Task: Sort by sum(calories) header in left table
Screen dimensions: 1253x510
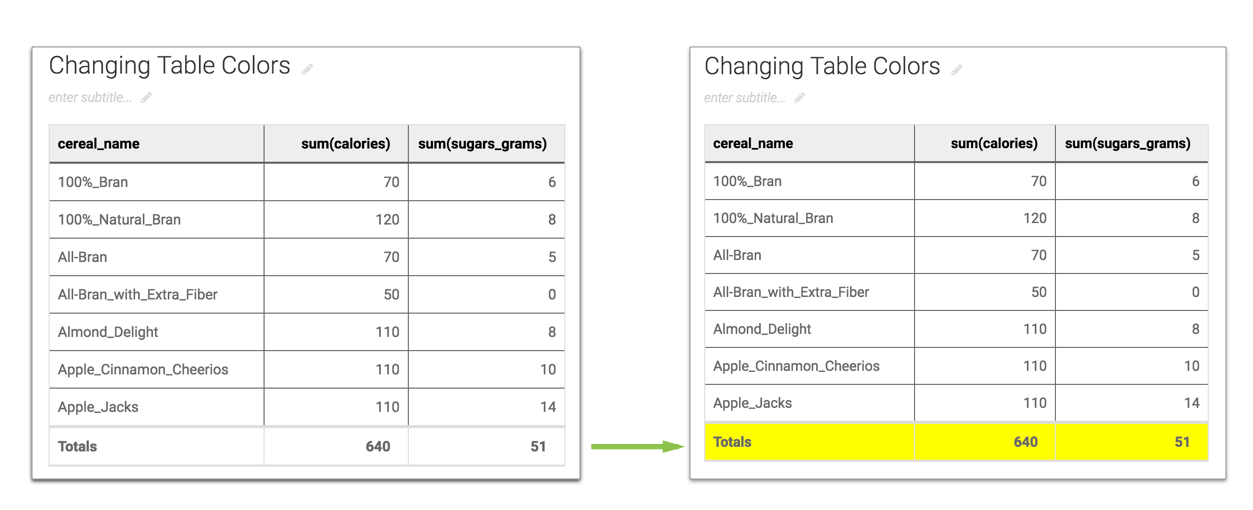Action: [x=345, y=144]
